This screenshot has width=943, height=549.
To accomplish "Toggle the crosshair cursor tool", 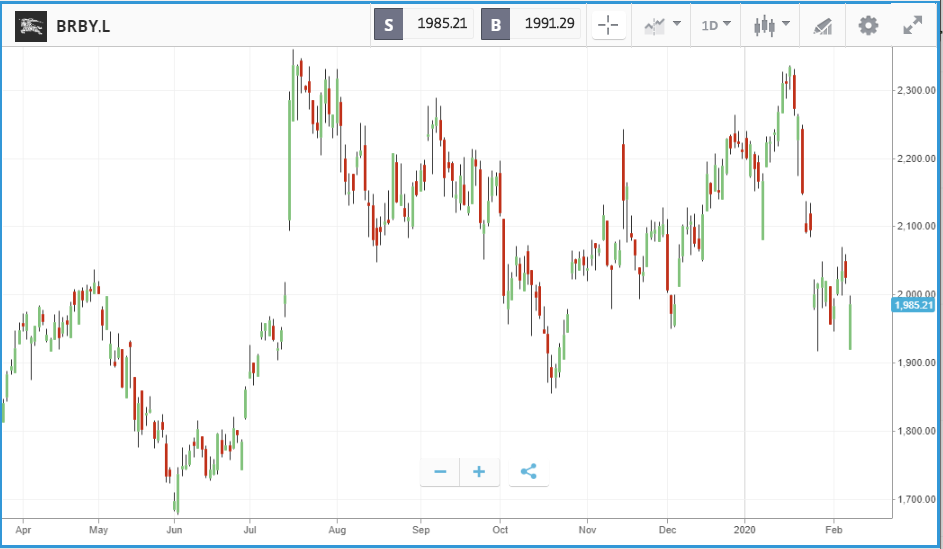I will pyautogui.click(x=608, y=25).
